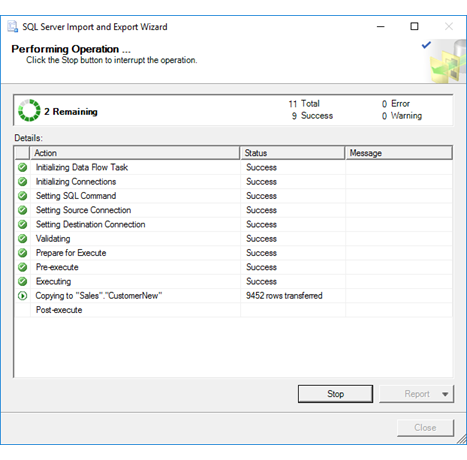Click the success icon beside Validating
467x460 pixels.
(x=22, y=239)
